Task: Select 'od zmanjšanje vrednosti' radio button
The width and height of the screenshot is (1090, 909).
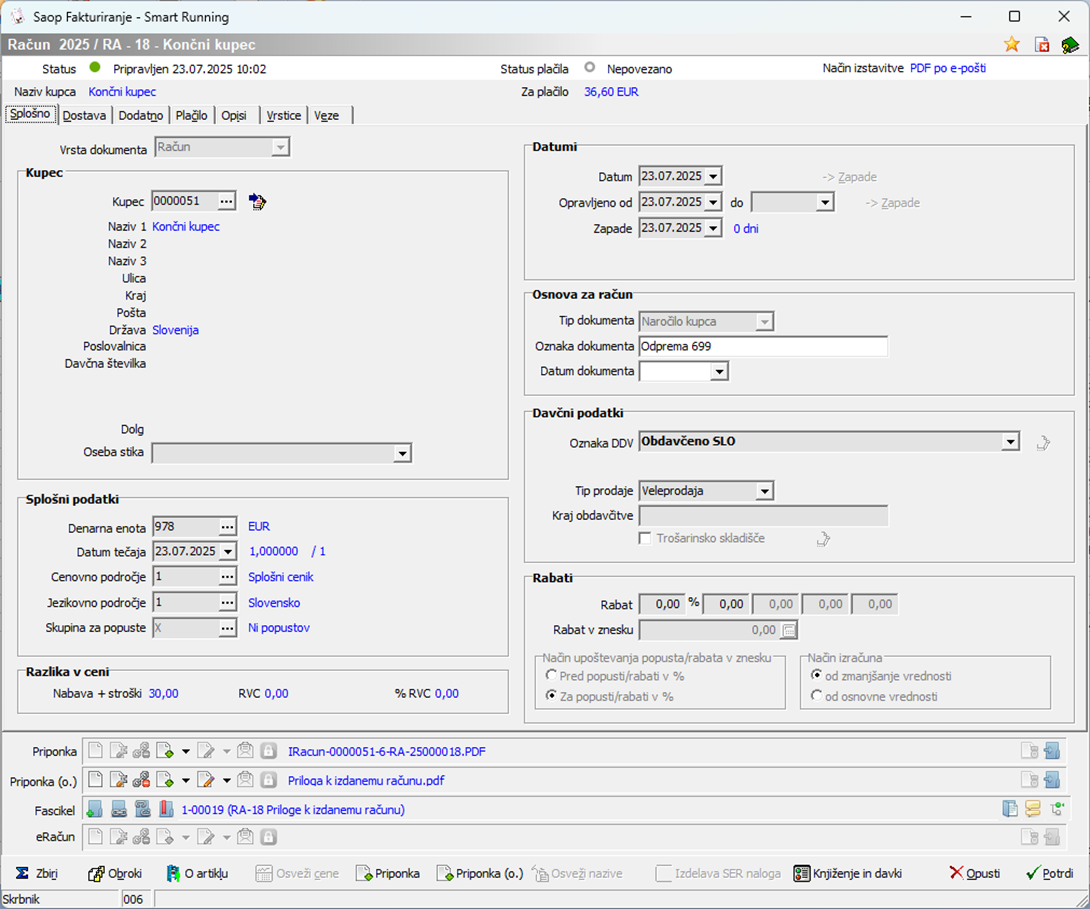Action: point(817,676)
